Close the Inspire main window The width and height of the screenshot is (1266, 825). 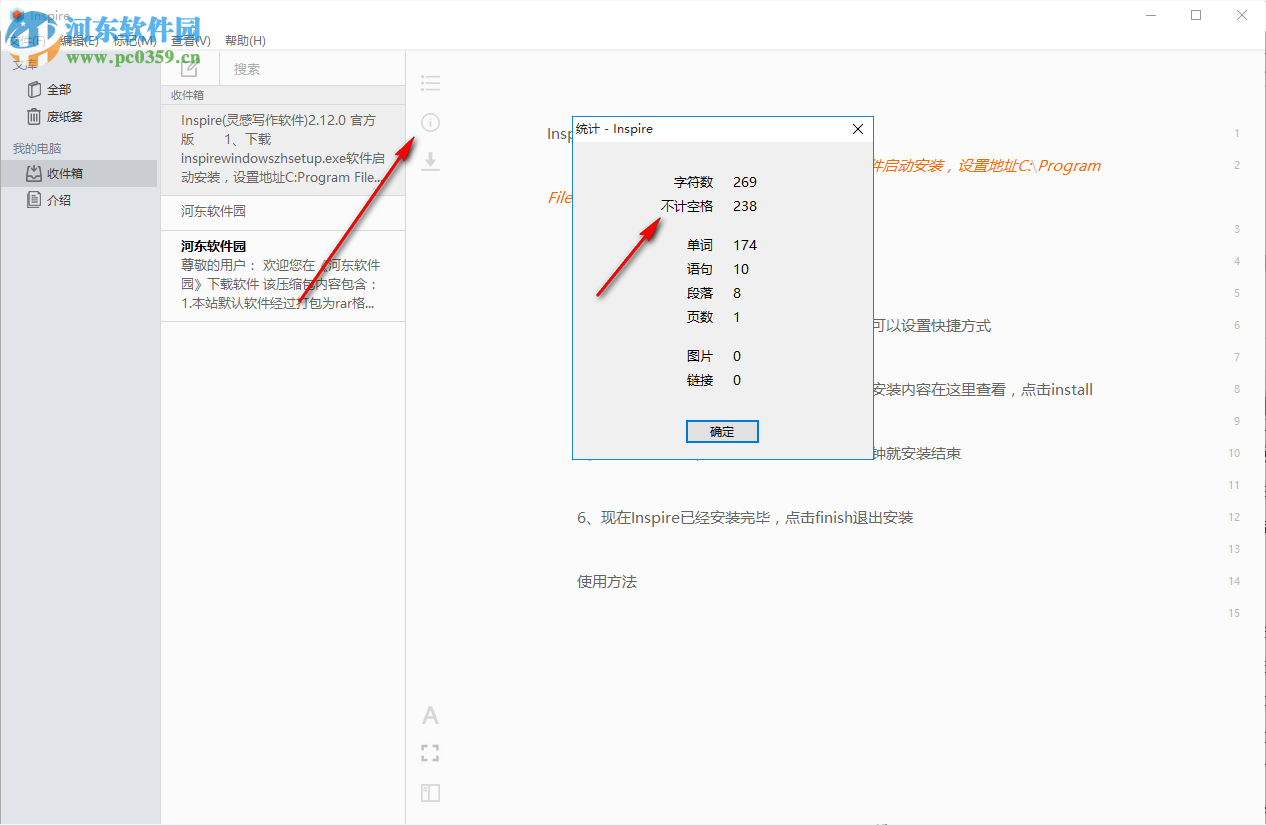point(1242,15)
